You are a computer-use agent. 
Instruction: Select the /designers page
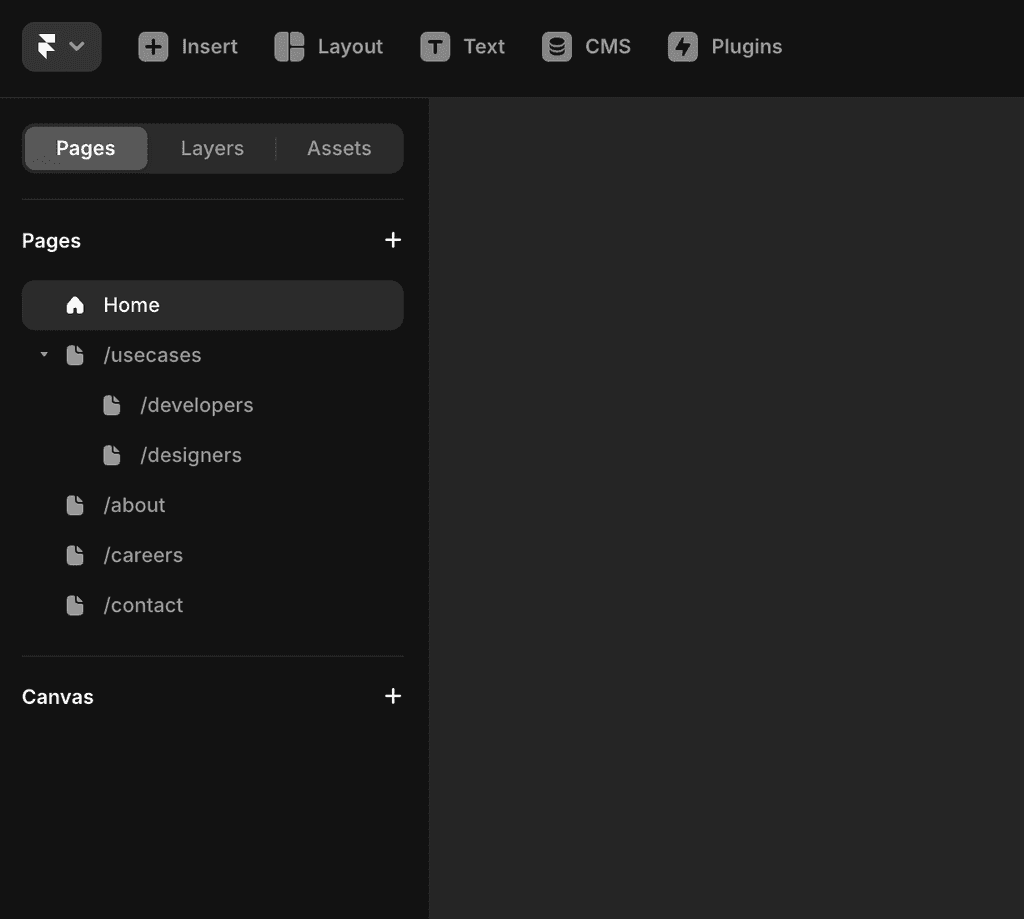(191, 455)
